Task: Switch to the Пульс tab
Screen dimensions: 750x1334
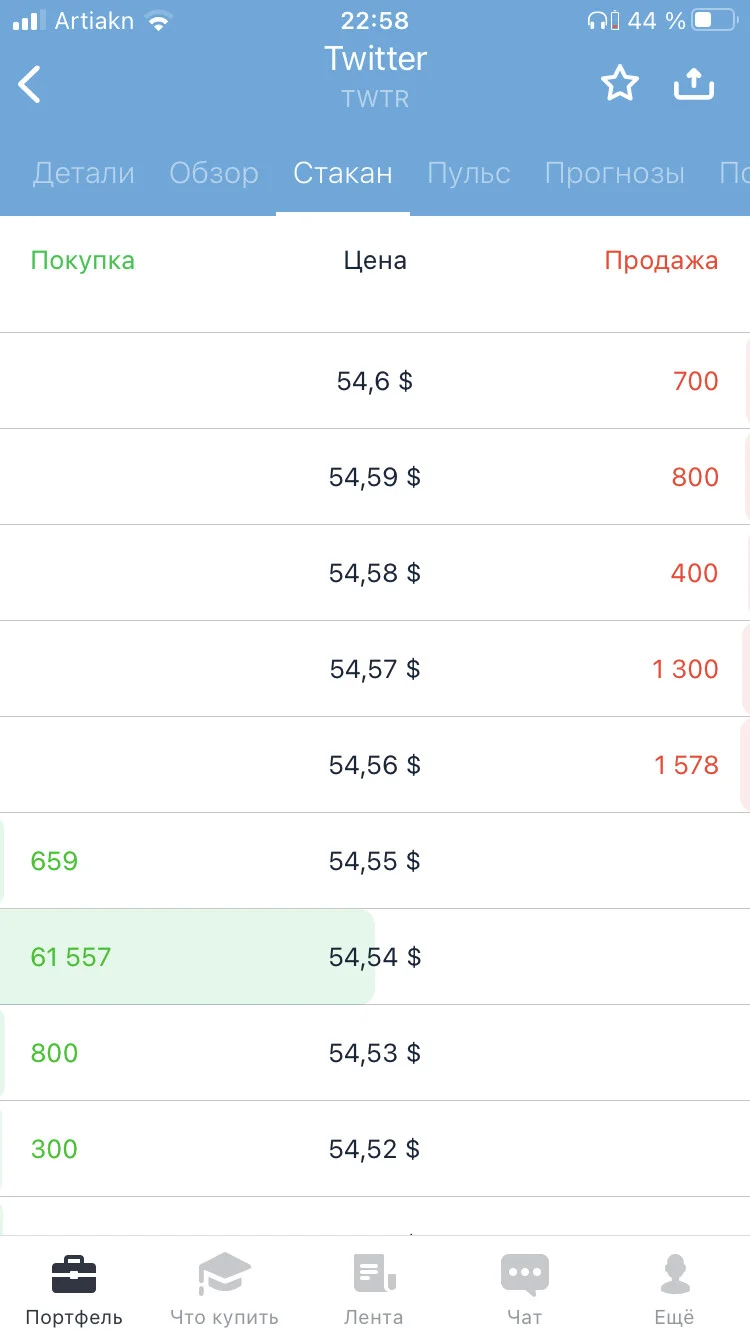Action: pyautogui.click(x=469, y=173)
